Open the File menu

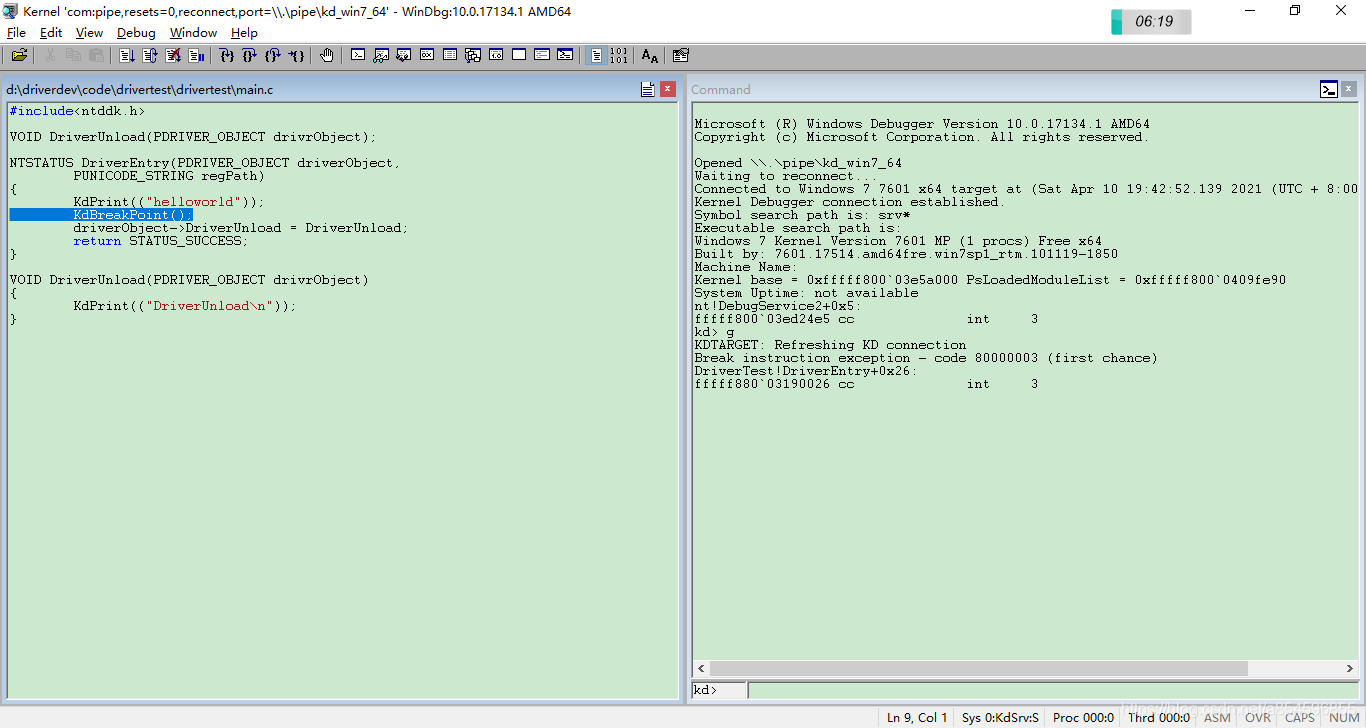(16, 33)
